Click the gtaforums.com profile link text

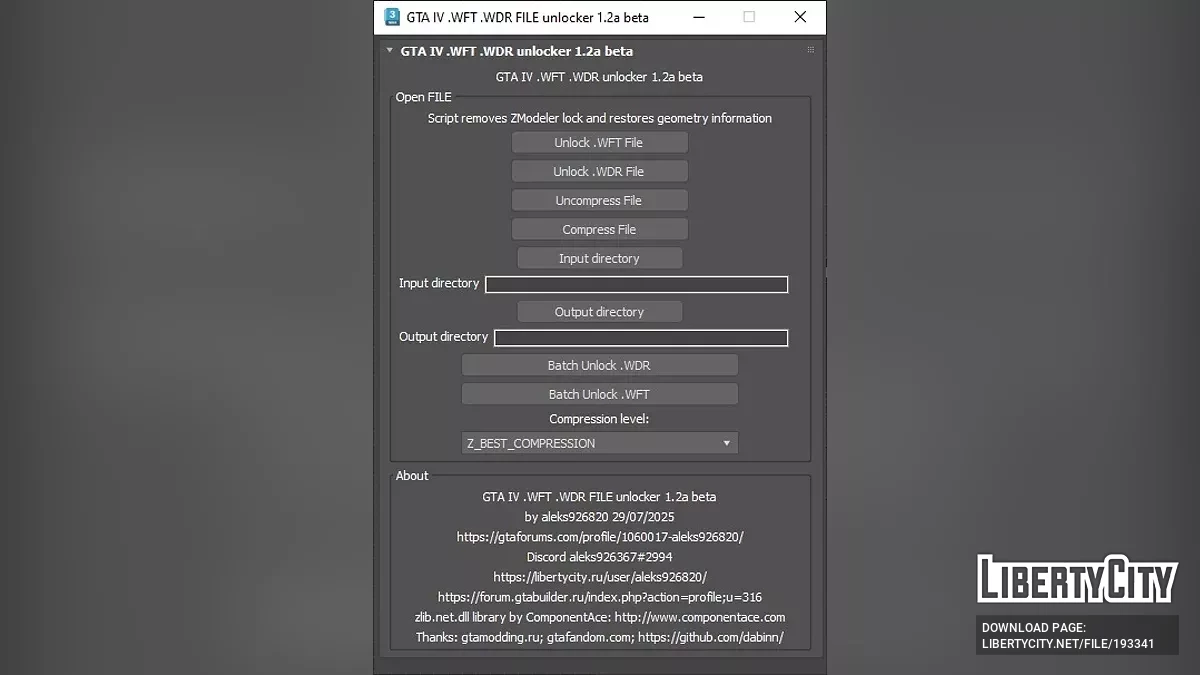pyautogui.click(x=600, y=537)
